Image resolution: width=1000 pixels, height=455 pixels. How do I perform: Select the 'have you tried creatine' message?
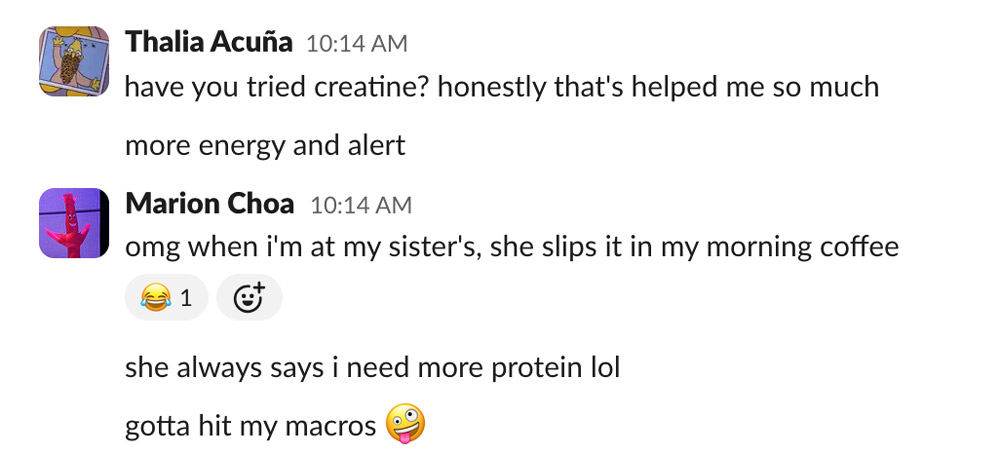pyautogui.click(x=500, y=87)
